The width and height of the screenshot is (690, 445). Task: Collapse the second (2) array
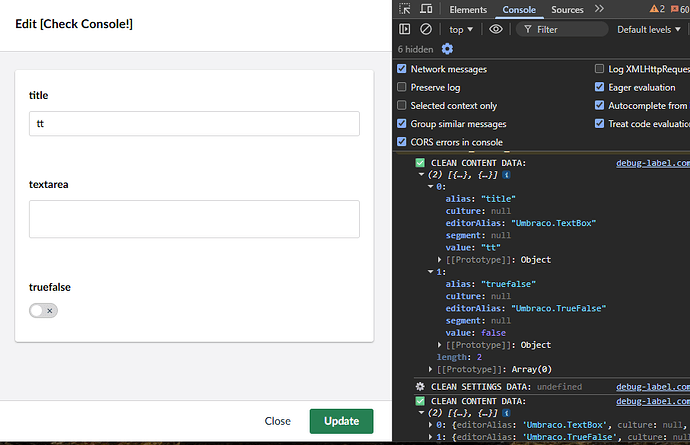421,413
